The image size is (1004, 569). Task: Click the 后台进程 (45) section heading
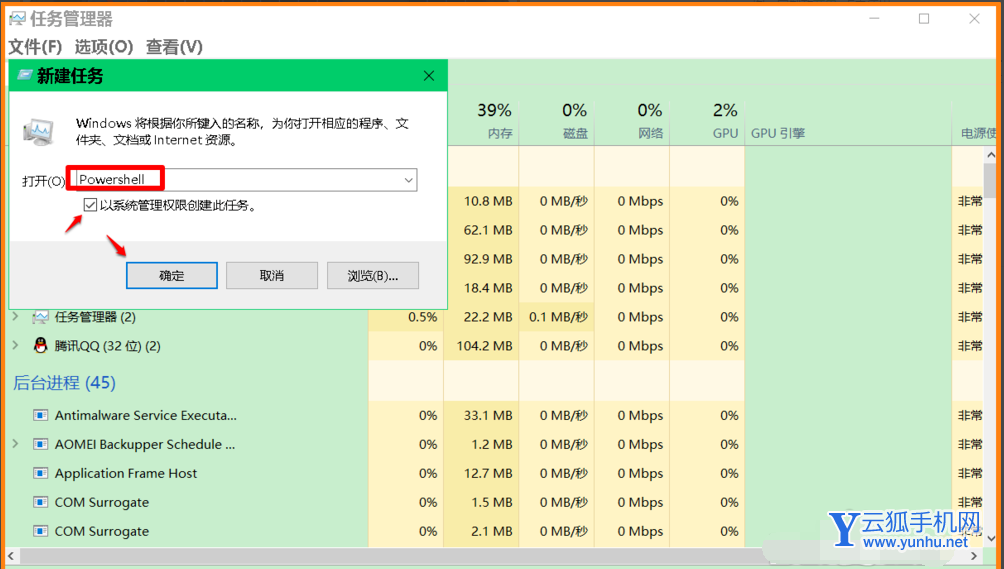[64, 383]
